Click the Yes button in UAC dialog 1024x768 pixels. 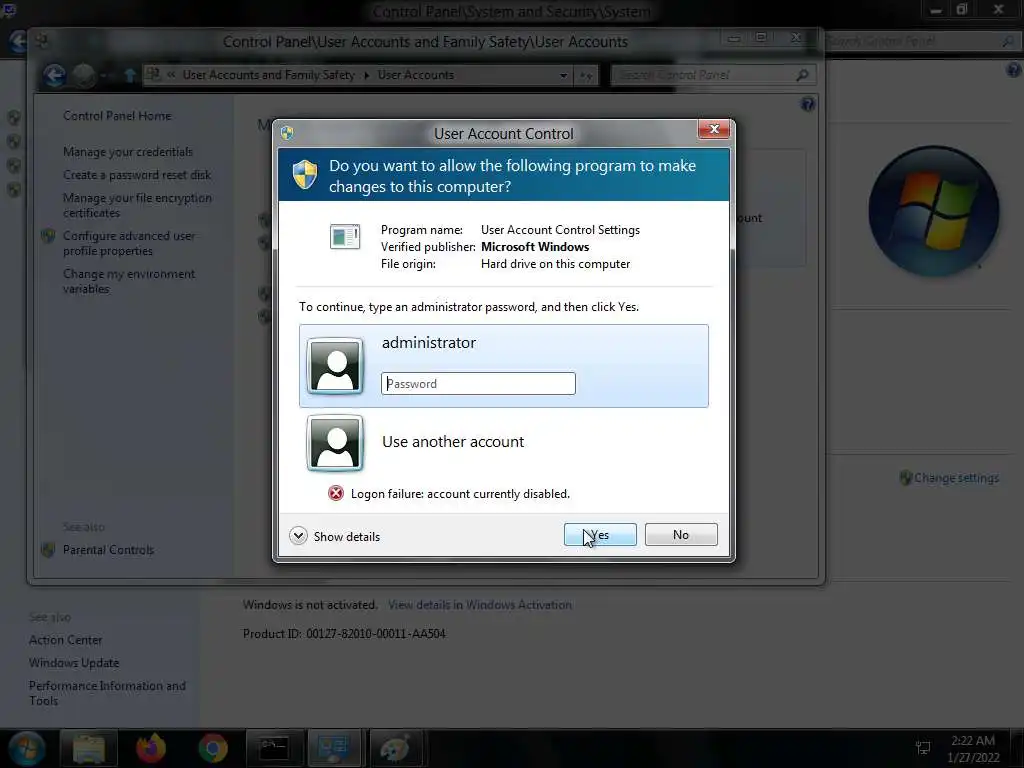[x=600, y=534]
